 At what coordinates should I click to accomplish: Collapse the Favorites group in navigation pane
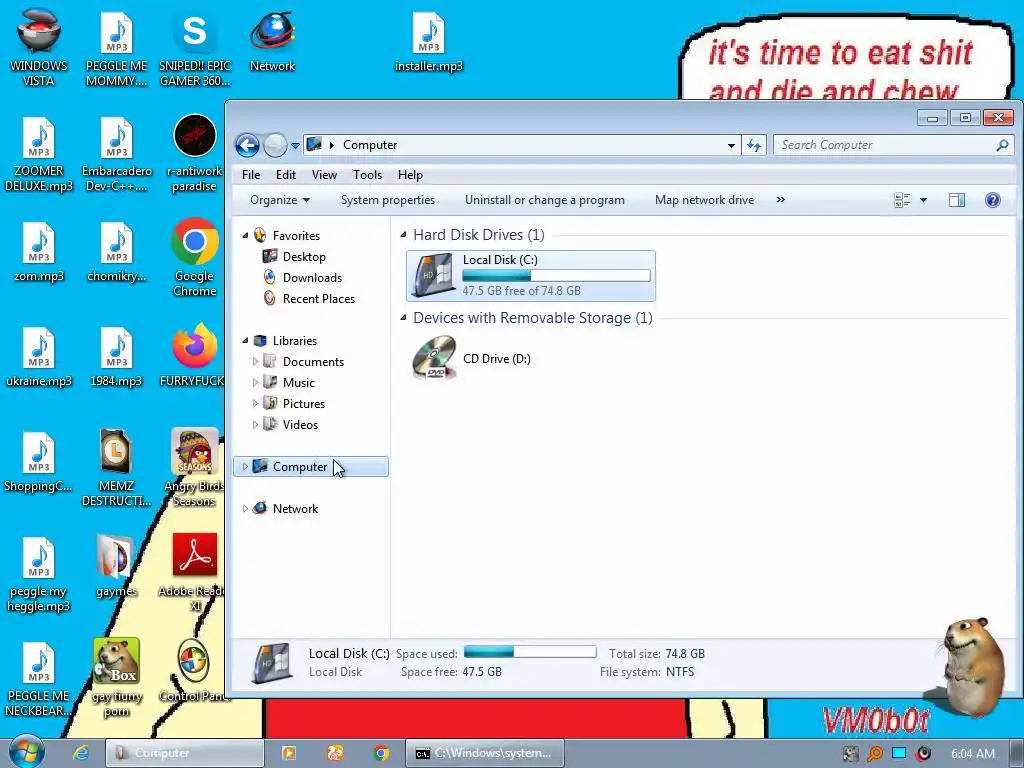coord(245,235)
